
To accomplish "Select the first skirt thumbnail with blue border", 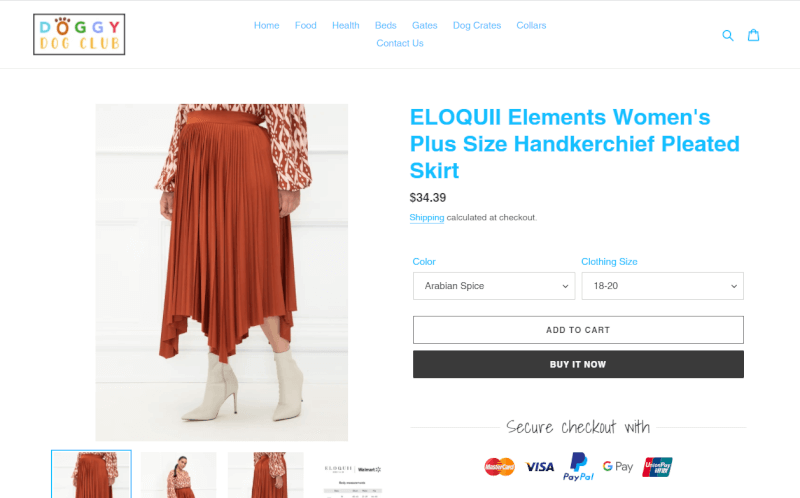I will click(91, 475).
